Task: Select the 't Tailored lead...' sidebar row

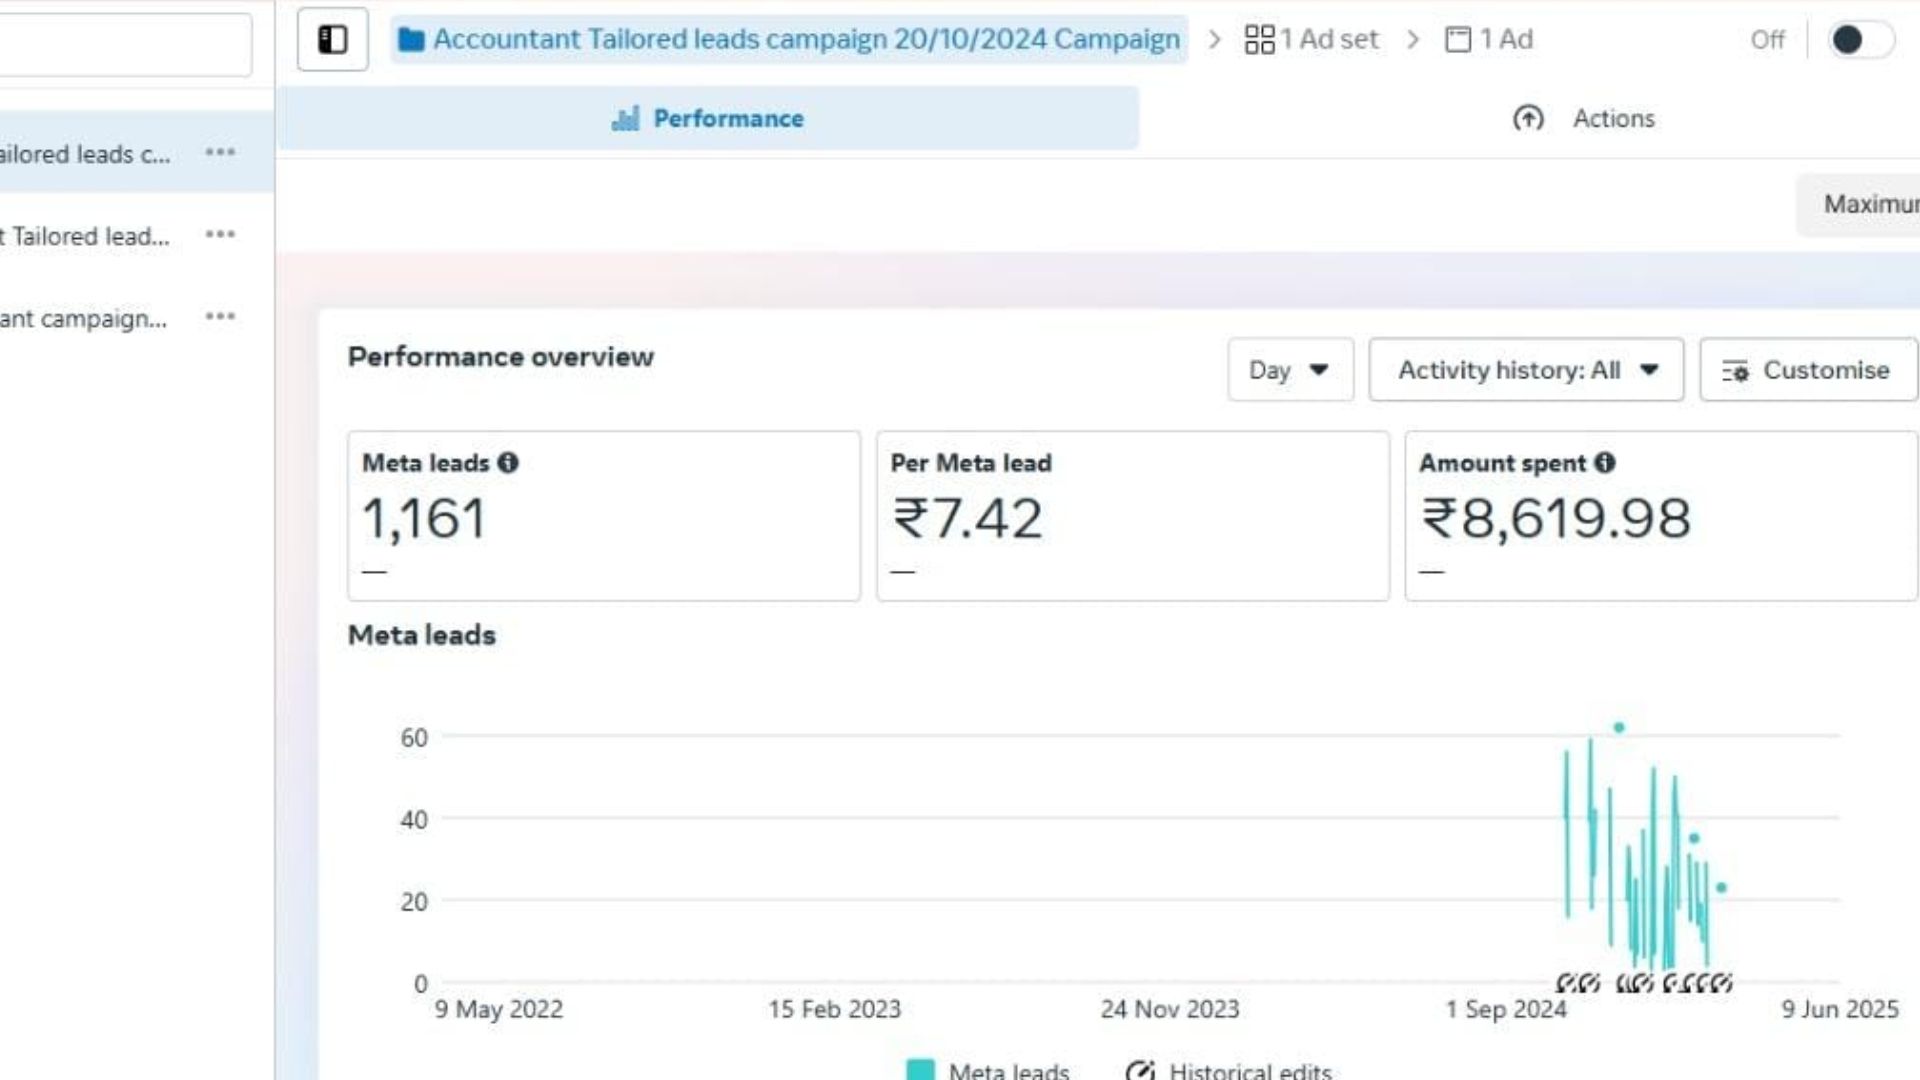Action: coord(137,234)
